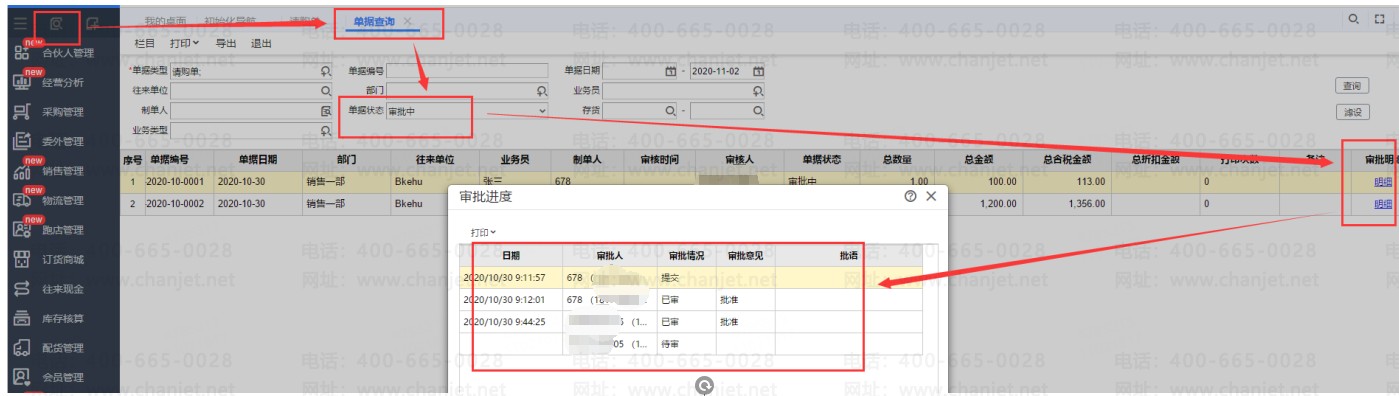Expand the 单据状态 dropdown showing 审批中

pos(543,110)
